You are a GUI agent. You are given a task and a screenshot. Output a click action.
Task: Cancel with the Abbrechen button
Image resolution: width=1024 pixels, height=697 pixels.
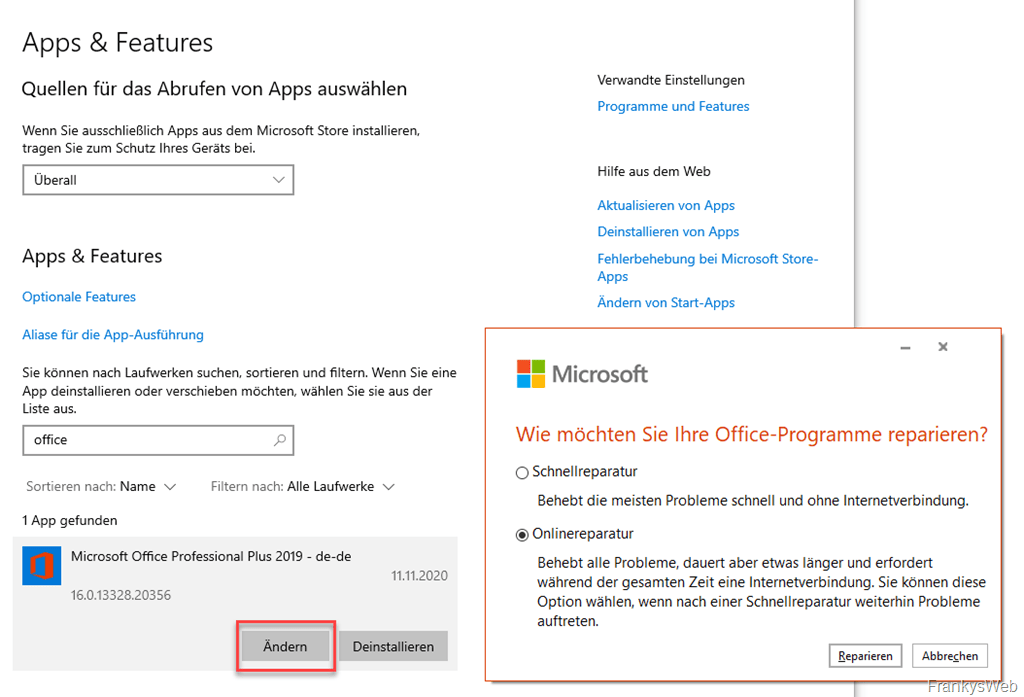[x=950, y=656]
